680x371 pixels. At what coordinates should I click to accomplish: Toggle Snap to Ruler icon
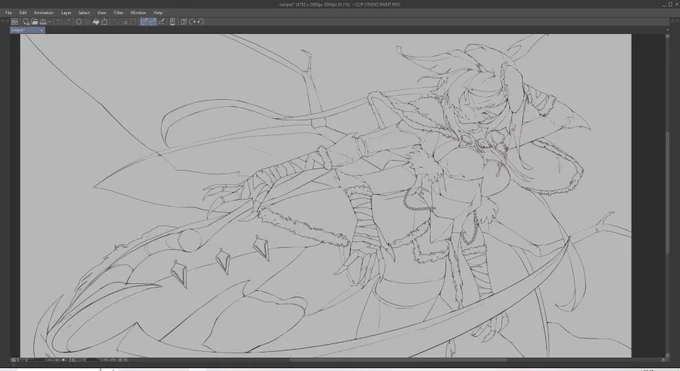click(x=144, y=22)
